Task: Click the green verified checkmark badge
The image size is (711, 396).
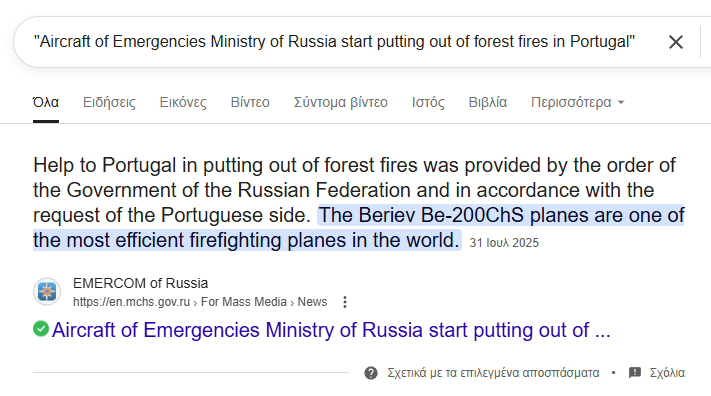Action: coord(41,329)
